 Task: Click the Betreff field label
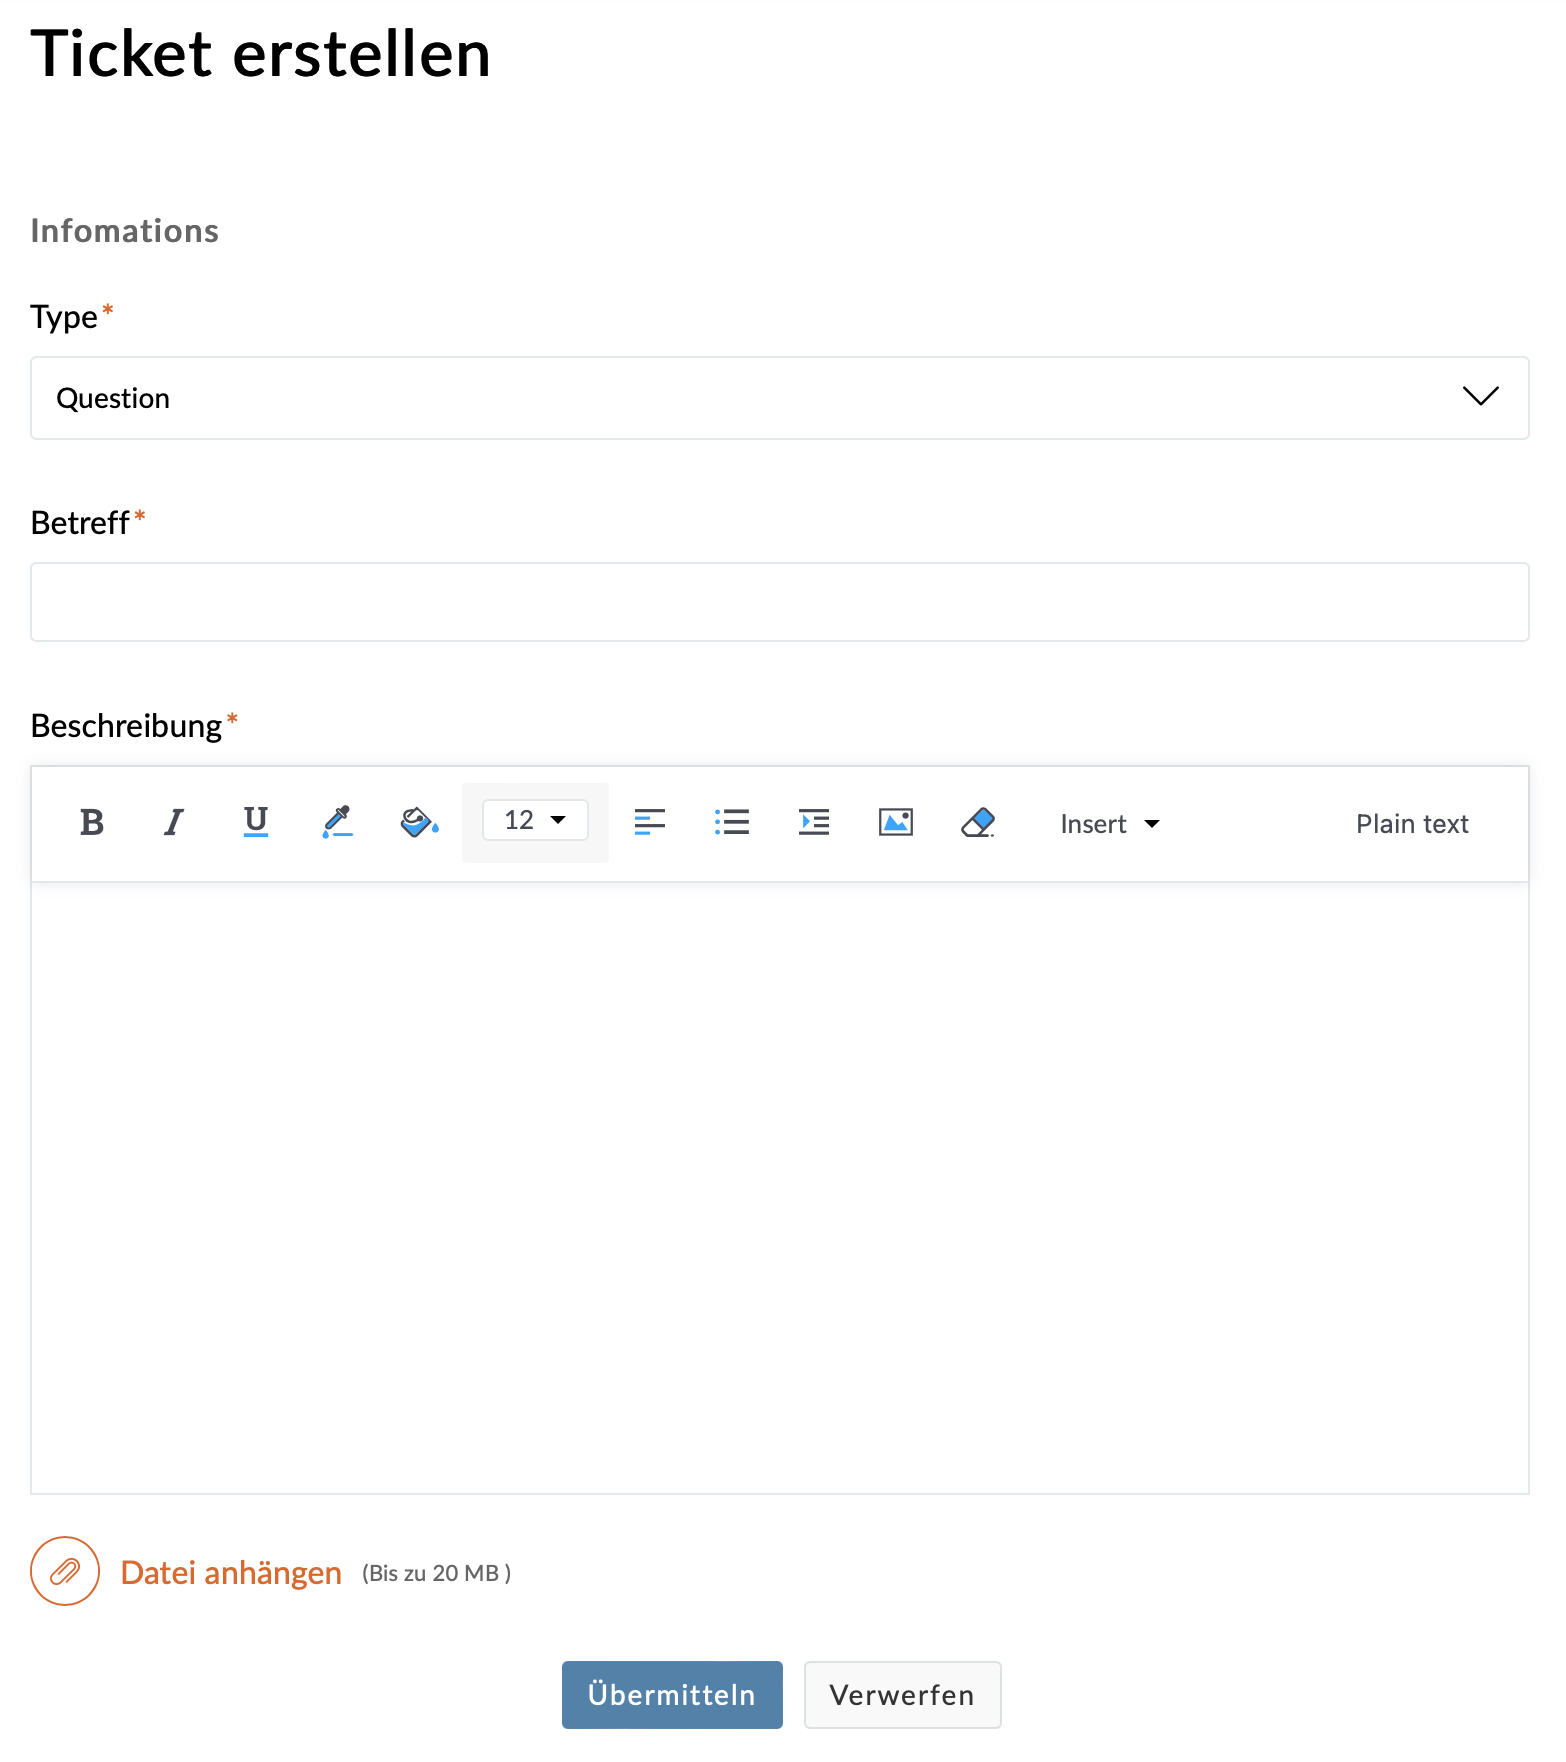coord(80,523)
